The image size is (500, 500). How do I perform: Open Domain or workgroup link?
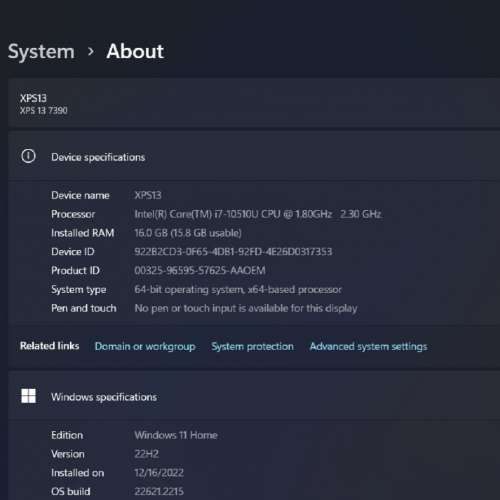coord(145,346)
